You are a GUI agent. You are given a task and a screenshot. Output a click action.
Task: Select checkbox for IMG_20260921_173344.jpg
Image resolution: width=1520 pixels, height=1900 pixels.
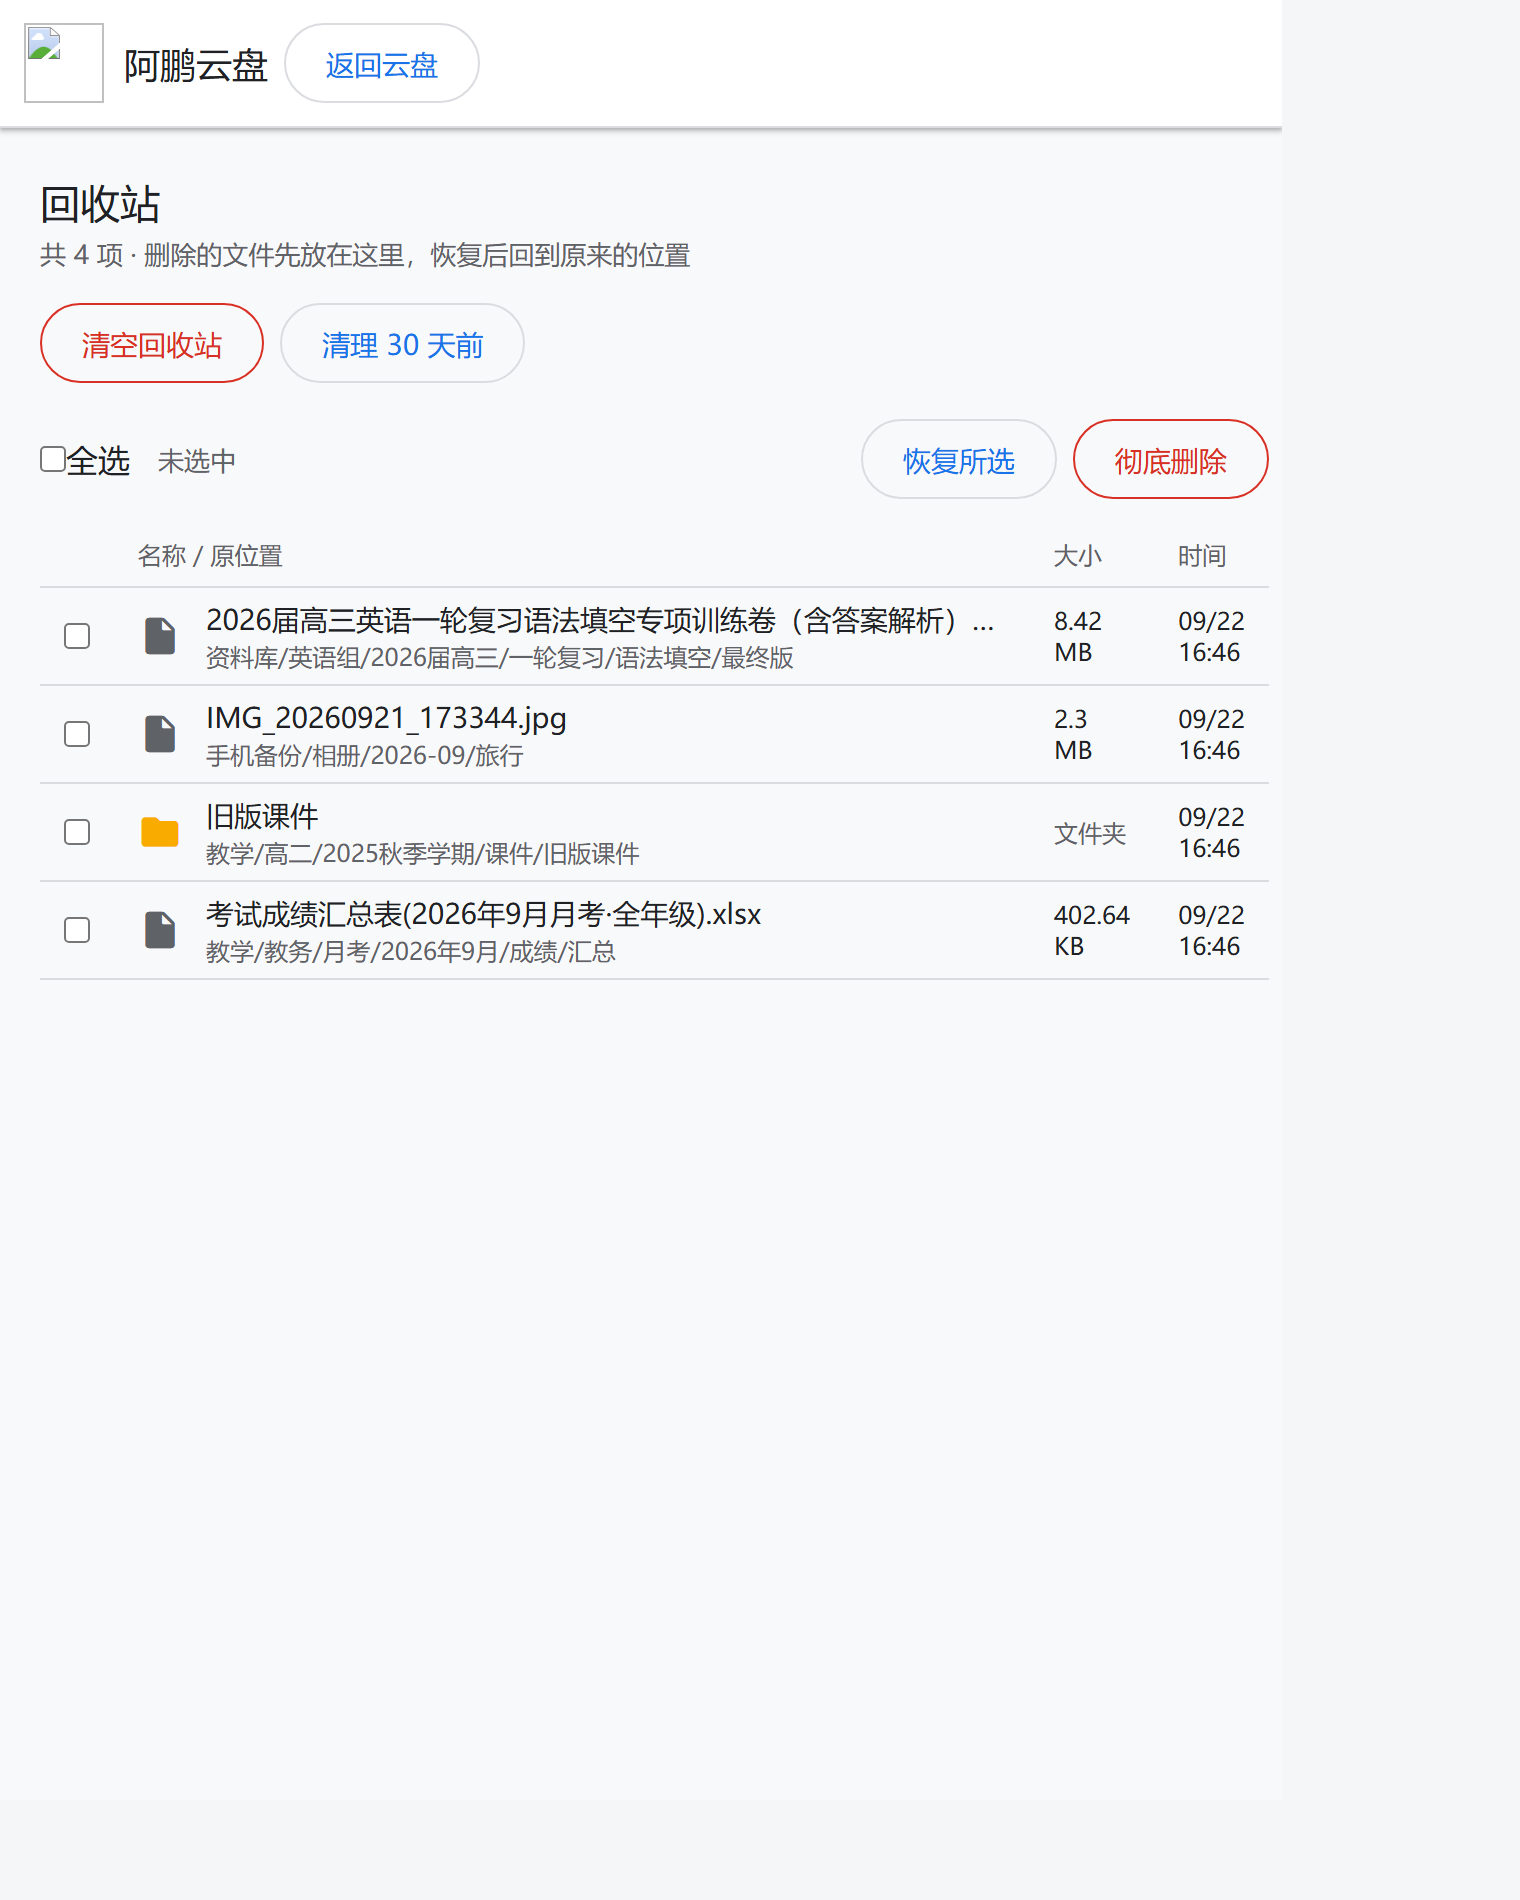click(x=77, y=734)
